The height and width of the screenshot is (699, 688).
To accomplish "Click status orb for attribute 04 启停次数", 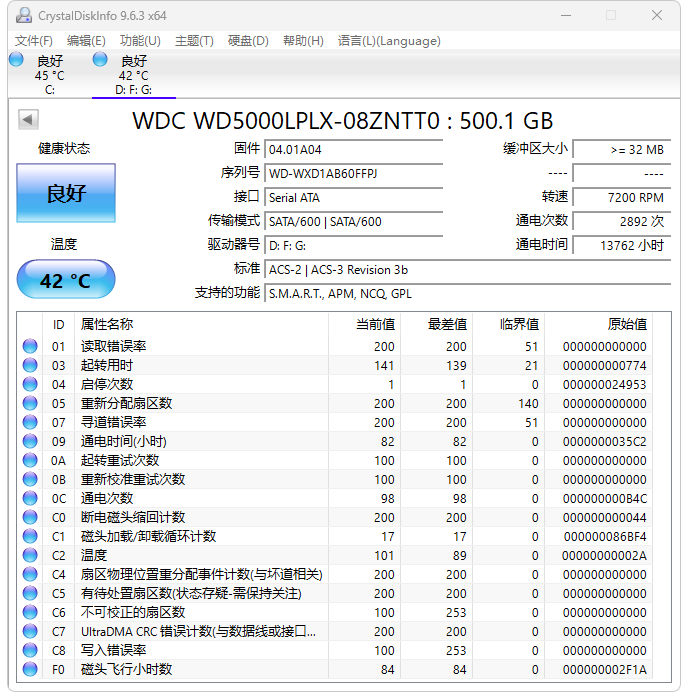I will click(x=30, y=384).
